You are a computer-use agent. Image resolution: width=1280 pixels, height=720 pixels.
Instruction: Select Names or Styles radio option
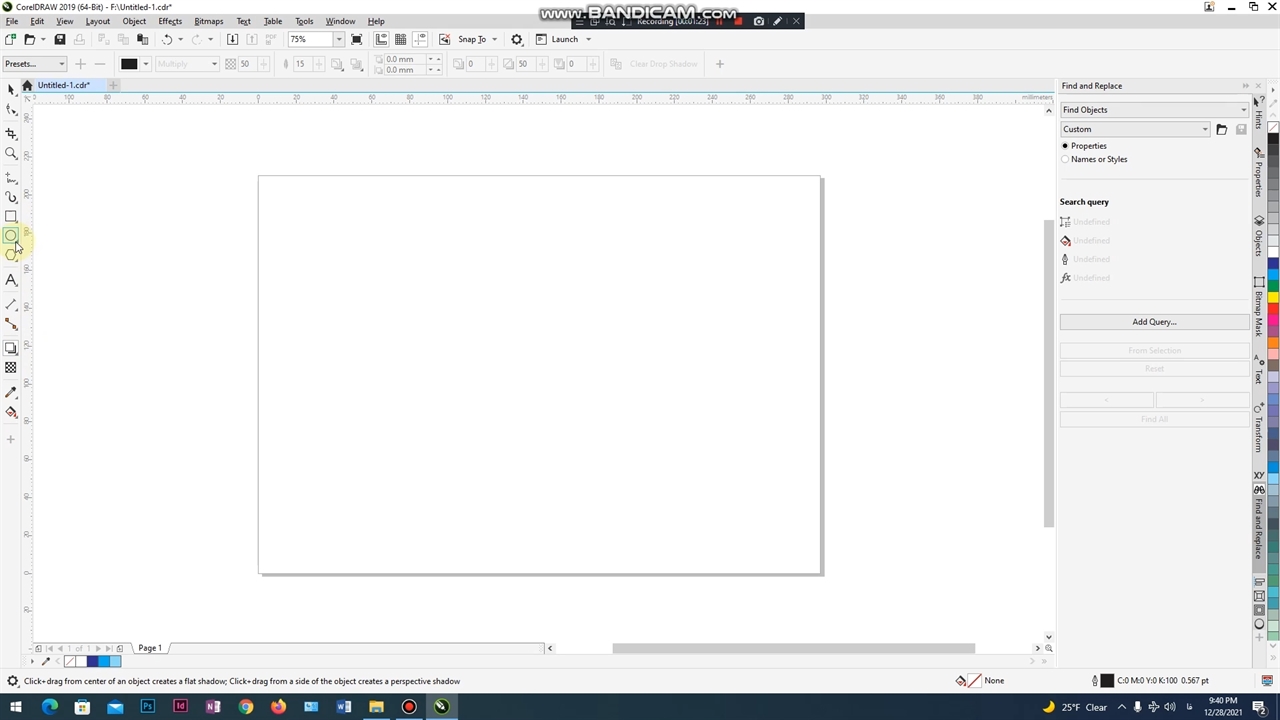(1065, 159)
